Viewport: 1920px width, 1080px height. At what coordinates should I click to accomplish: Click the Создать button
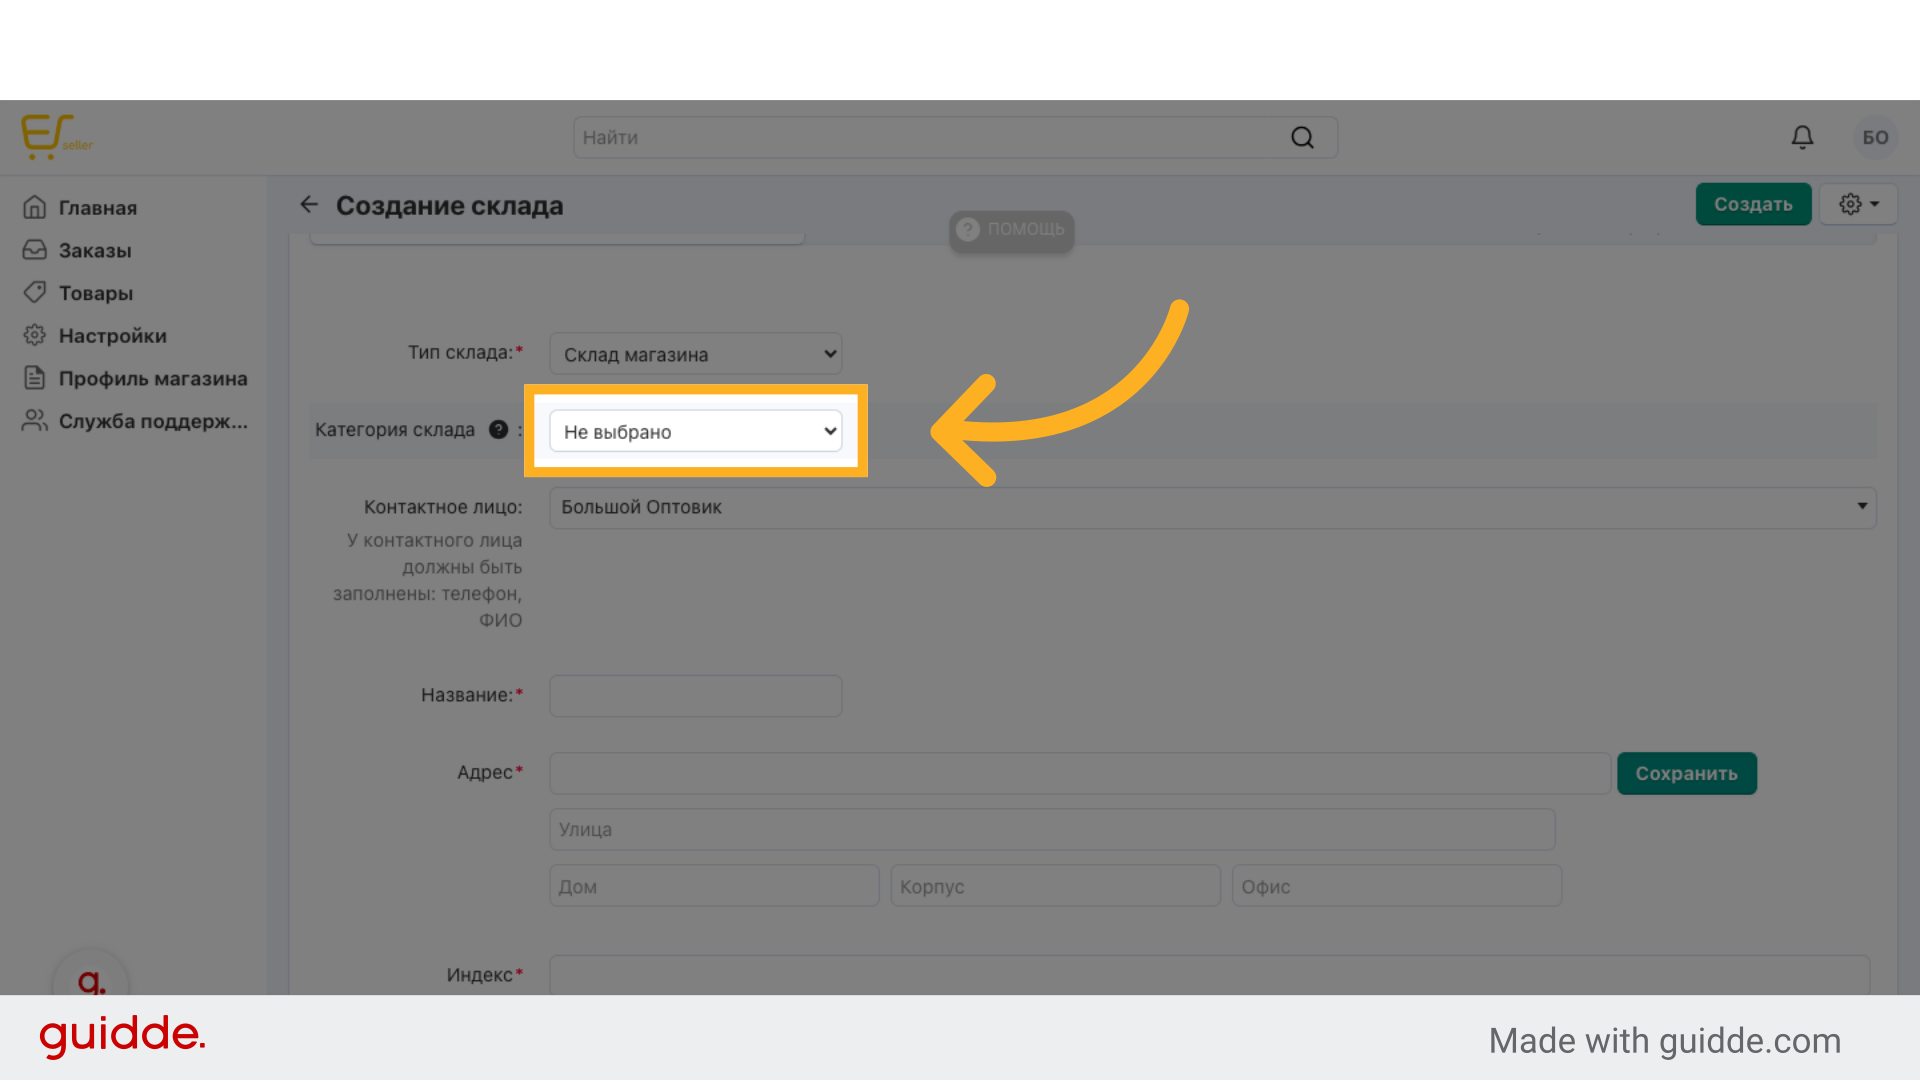[1752, 204]
